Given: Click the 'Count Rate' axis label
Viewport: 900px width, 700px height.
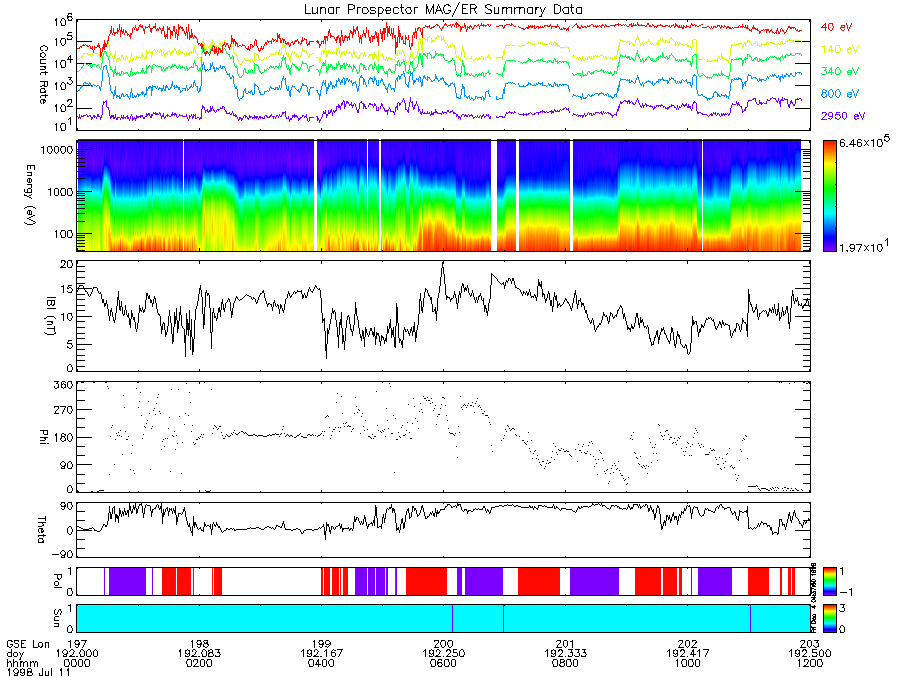Looking at the screenshot, I should tap(43, 75).
